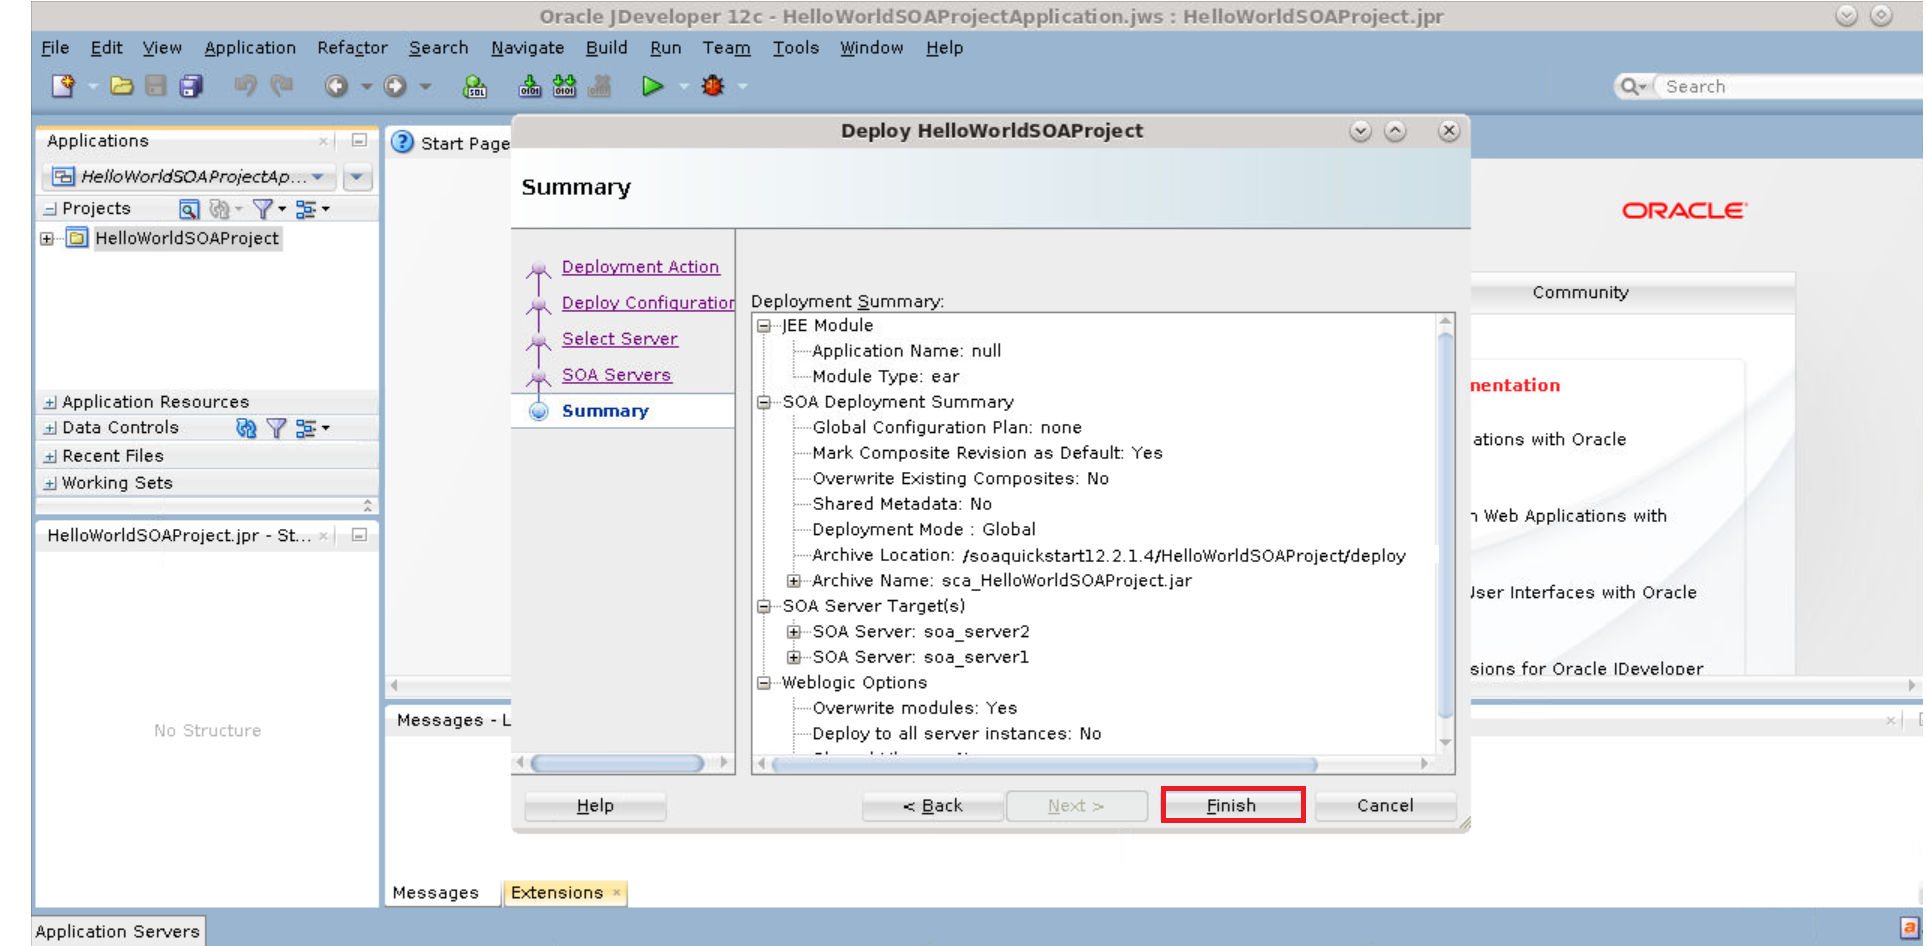Start debugging with the ladybug icon

(x=713, y=86)
